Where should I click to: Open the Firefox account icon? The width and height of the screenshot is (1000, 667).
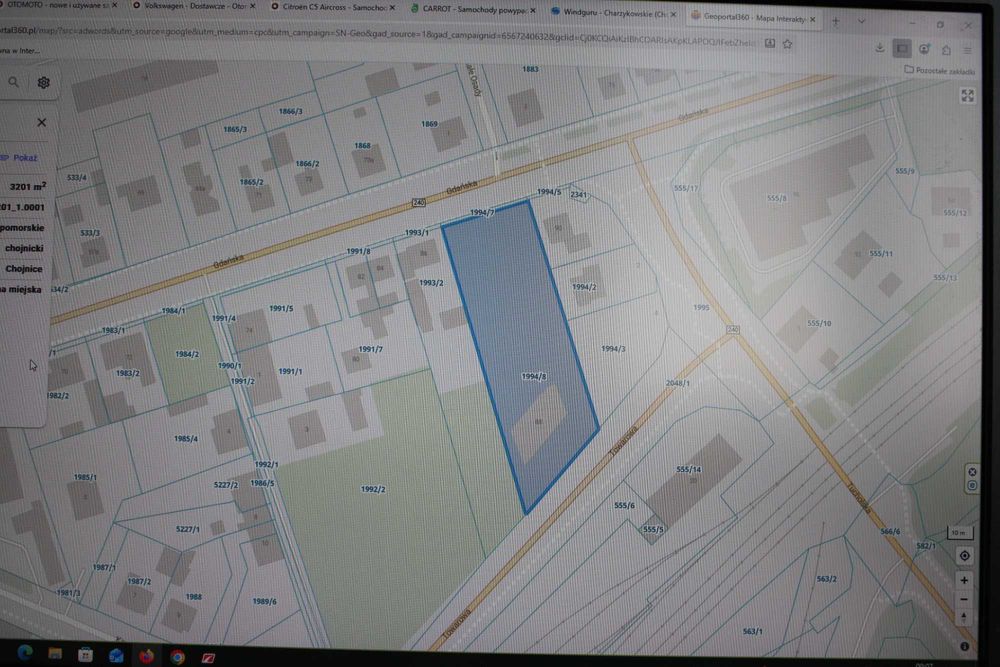pos(924,49)
